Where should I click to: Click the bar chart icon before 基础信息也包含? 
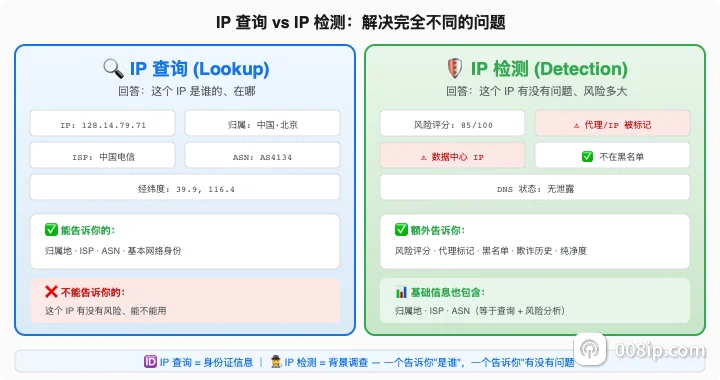click(x=401, y=292)
